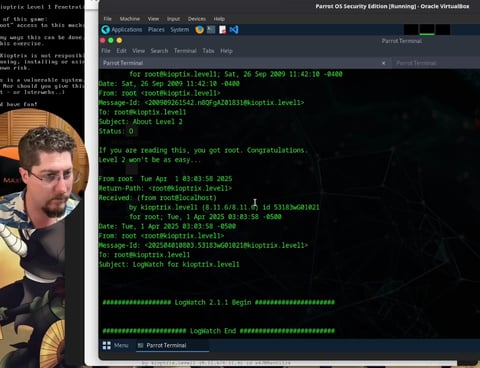Open the text editor panel launcher
The image size is (480, 368).
pyautogui.click(x=223, y=30)
